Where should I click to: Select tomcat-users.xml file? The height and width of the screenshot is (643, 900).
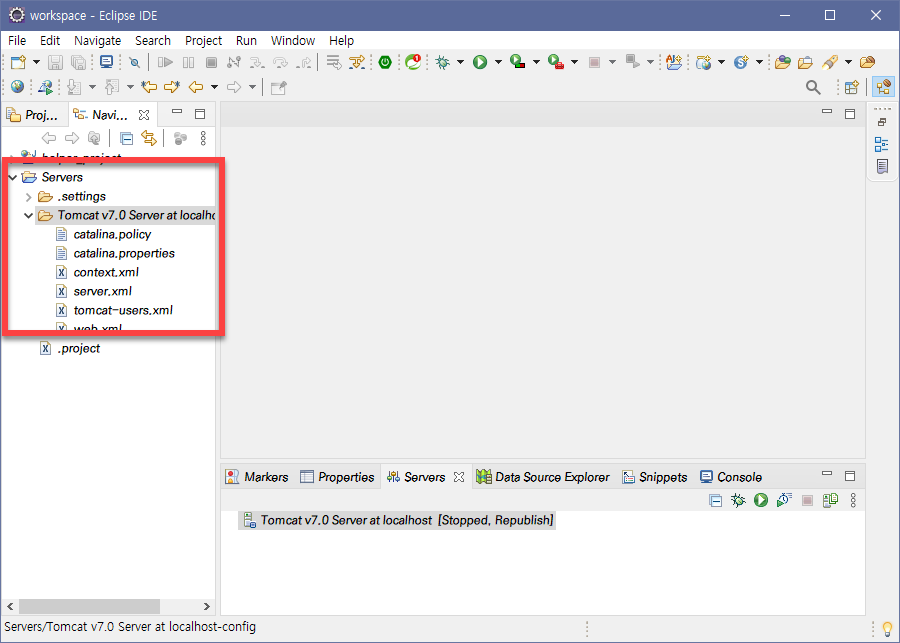click(123, 310)
